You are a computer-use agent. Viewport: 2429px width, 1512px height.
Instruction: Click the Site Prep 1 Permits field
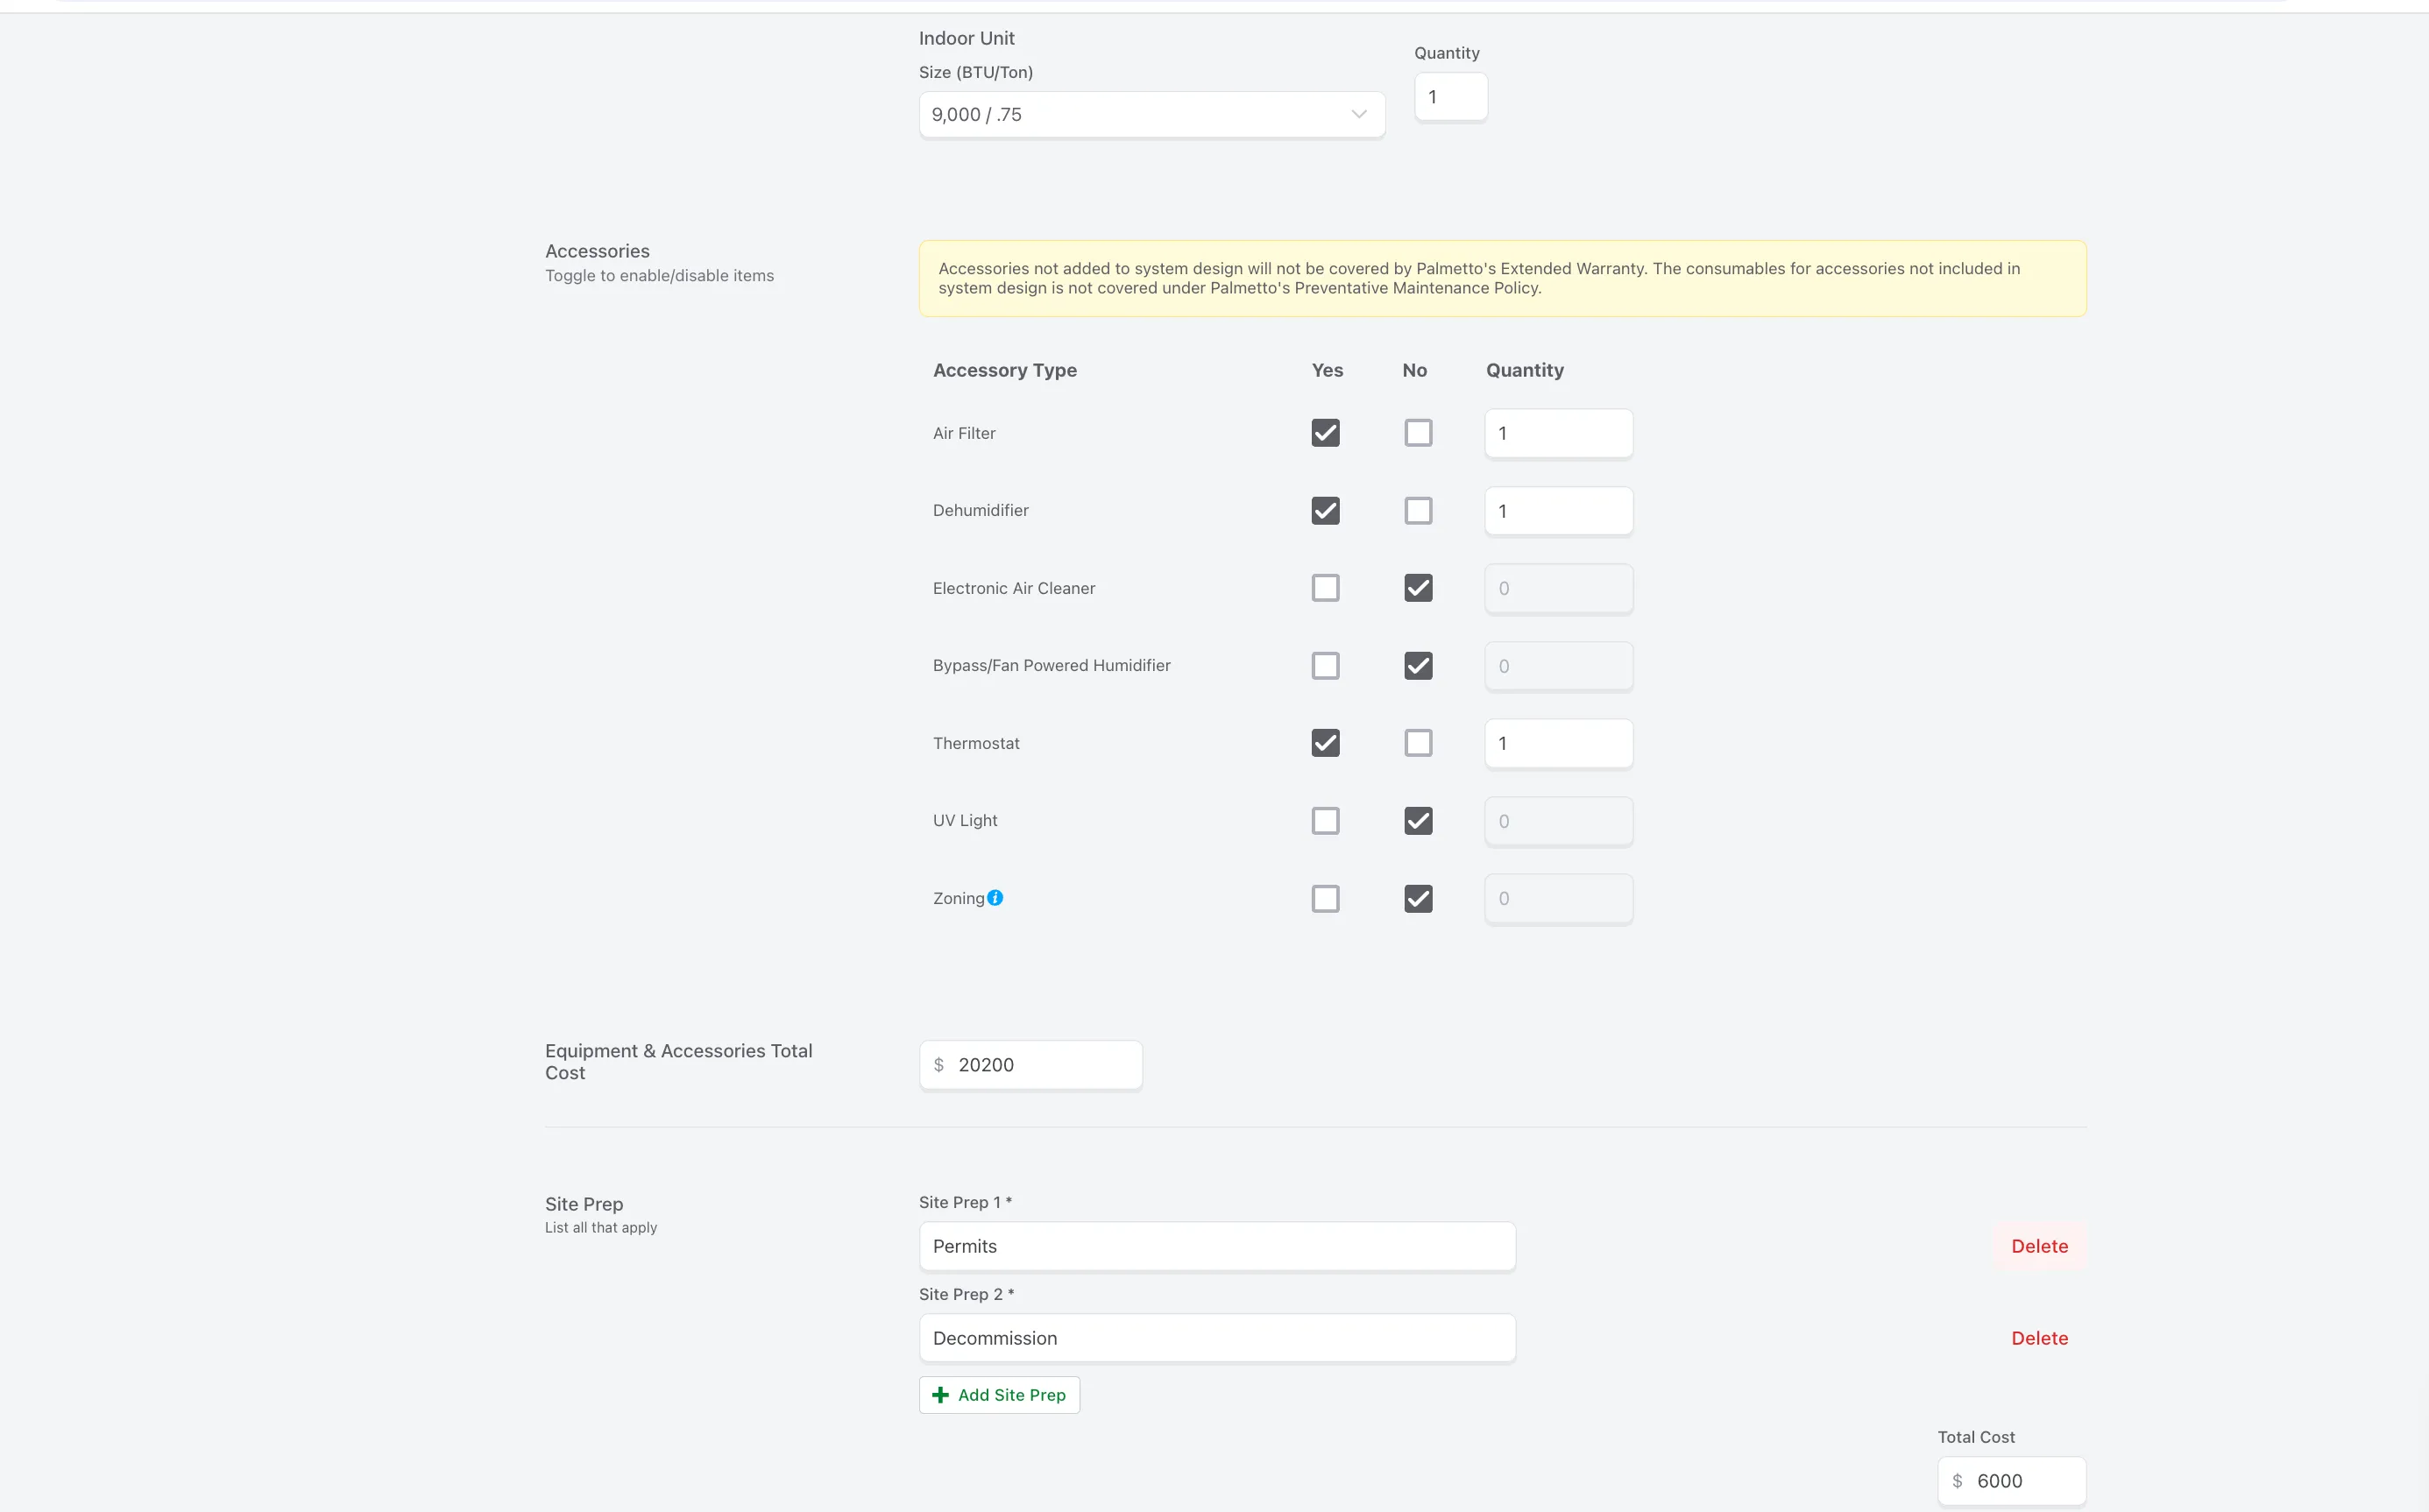coord(1217,1246)
